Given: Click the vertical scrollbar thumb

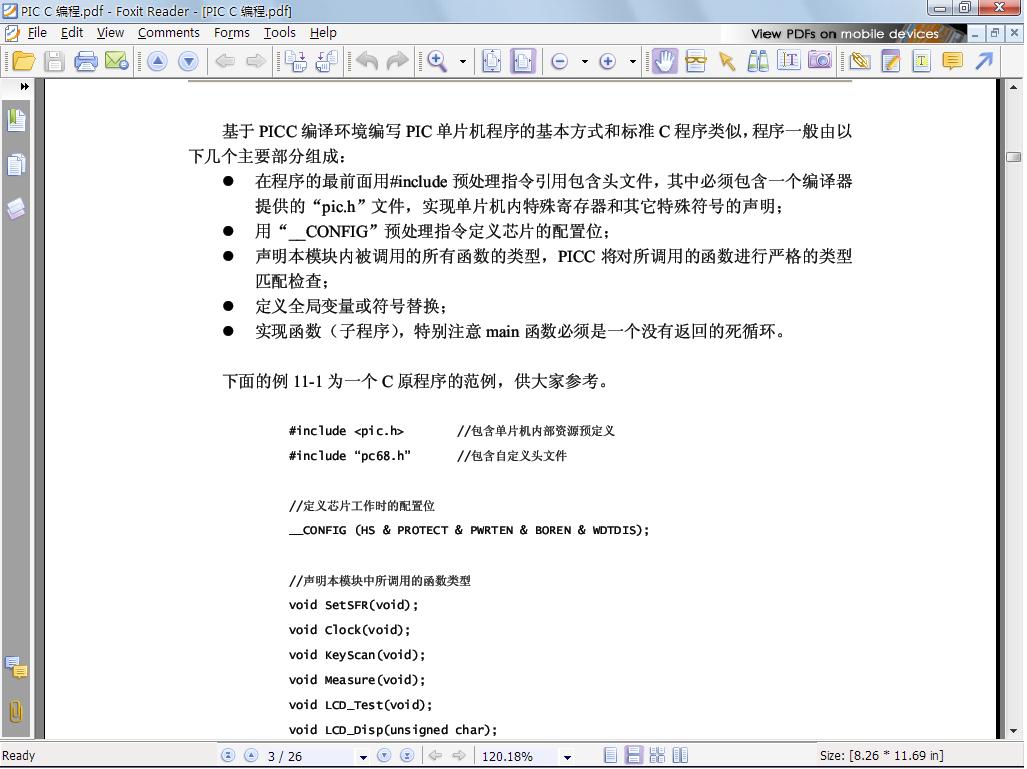Looking at the screenshot, I should coord(1013,157).
